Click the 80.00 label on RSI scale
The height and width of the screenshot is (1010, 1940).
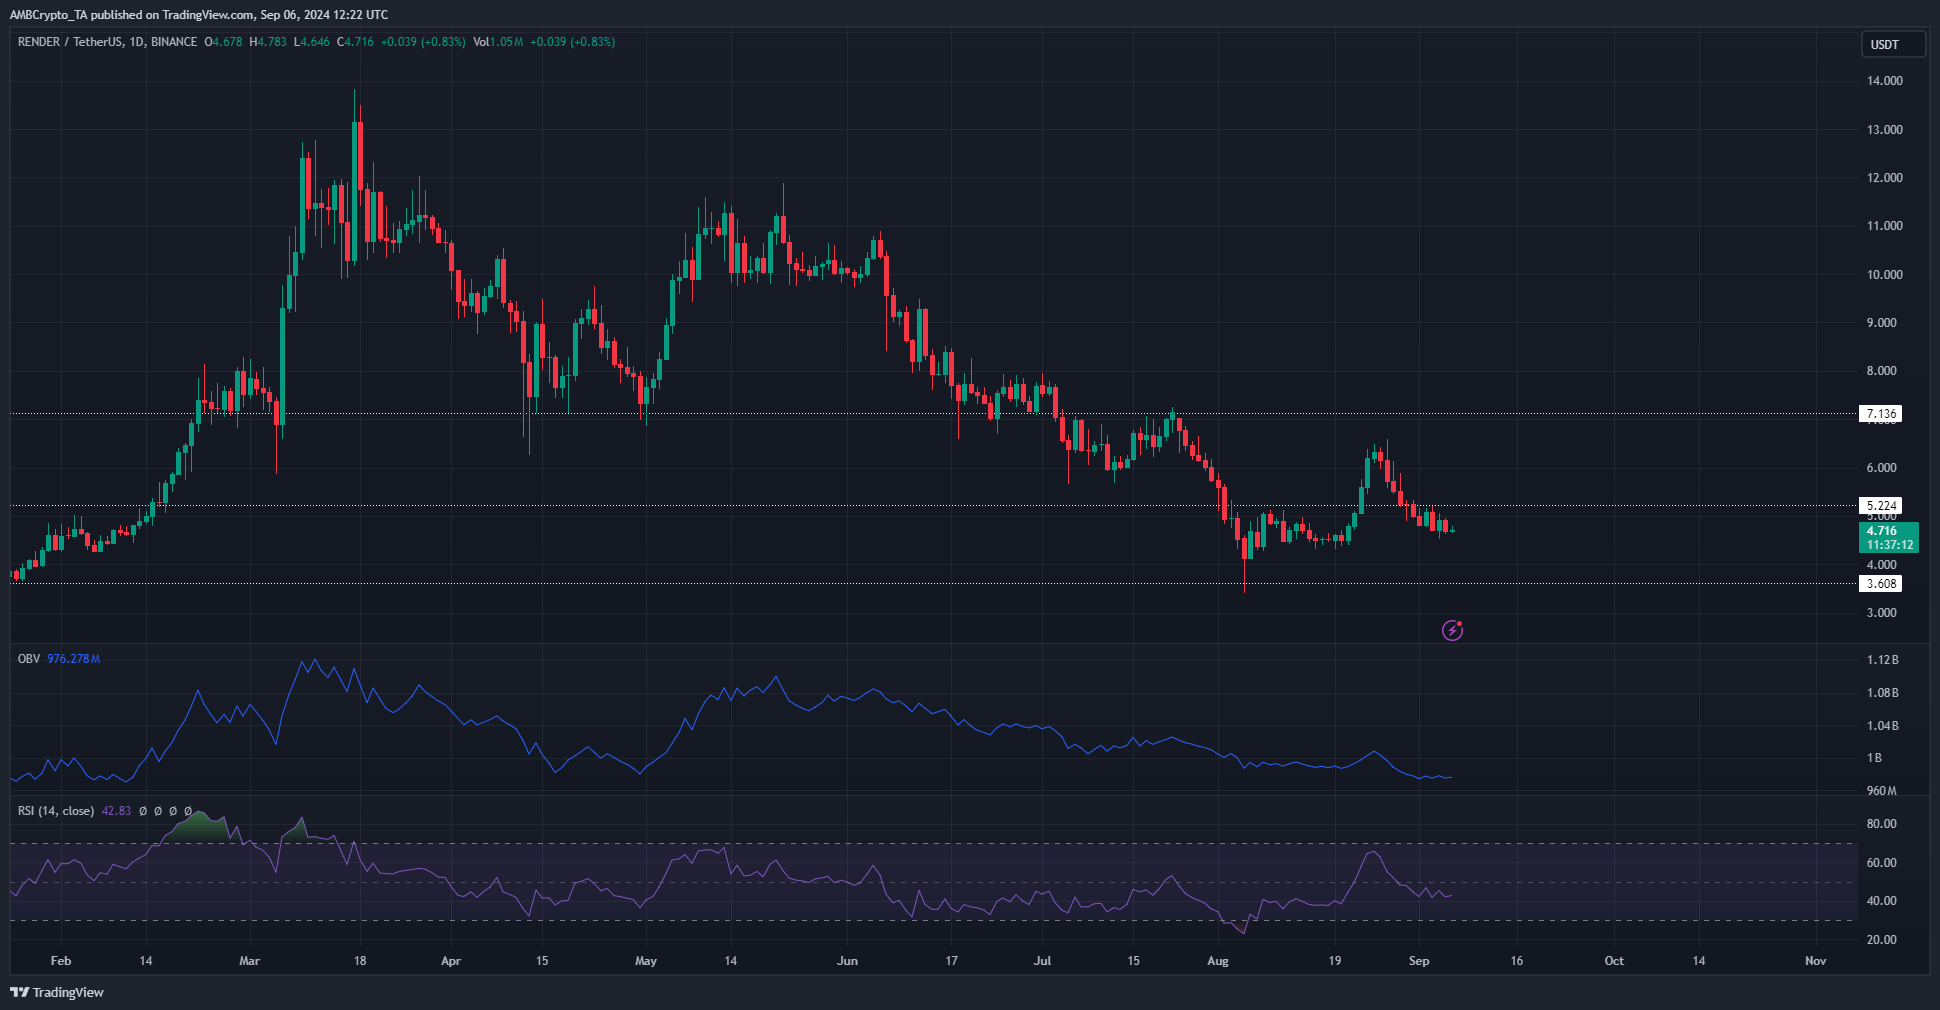1881,824
